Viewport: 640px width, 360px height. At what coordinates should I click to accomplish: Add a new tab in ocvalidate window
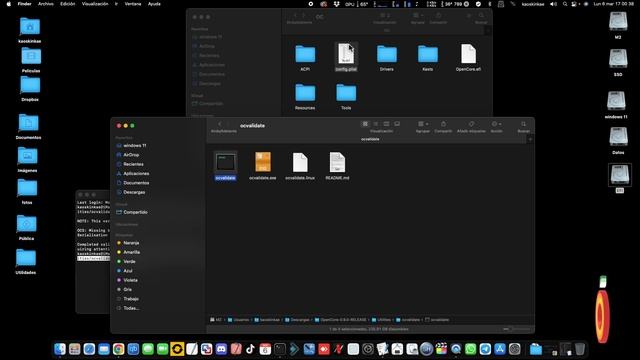[530, 139]
